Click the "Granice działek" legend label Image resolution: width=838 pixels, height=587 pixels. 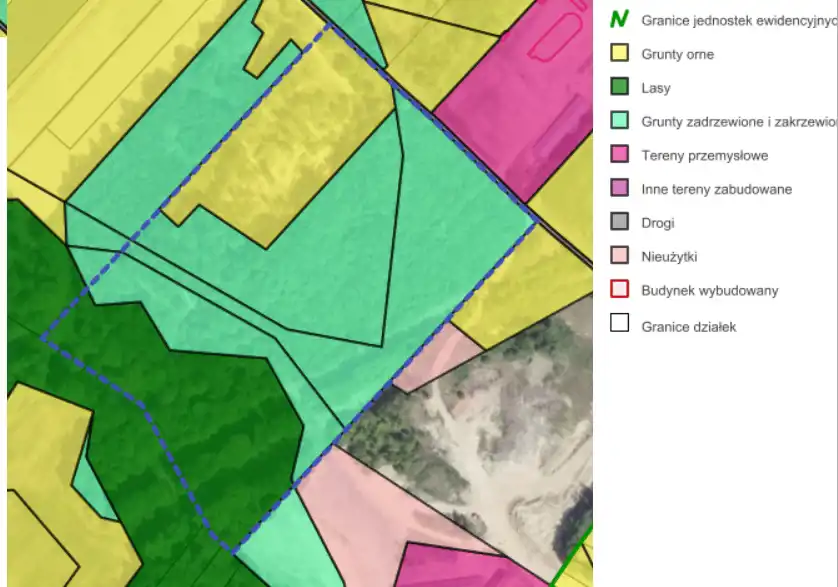[688, 326]
